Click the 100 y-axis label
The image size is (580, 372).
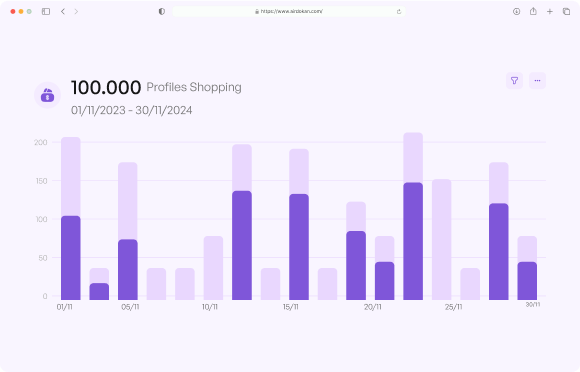pyautogui.click(x=41, y=219)
